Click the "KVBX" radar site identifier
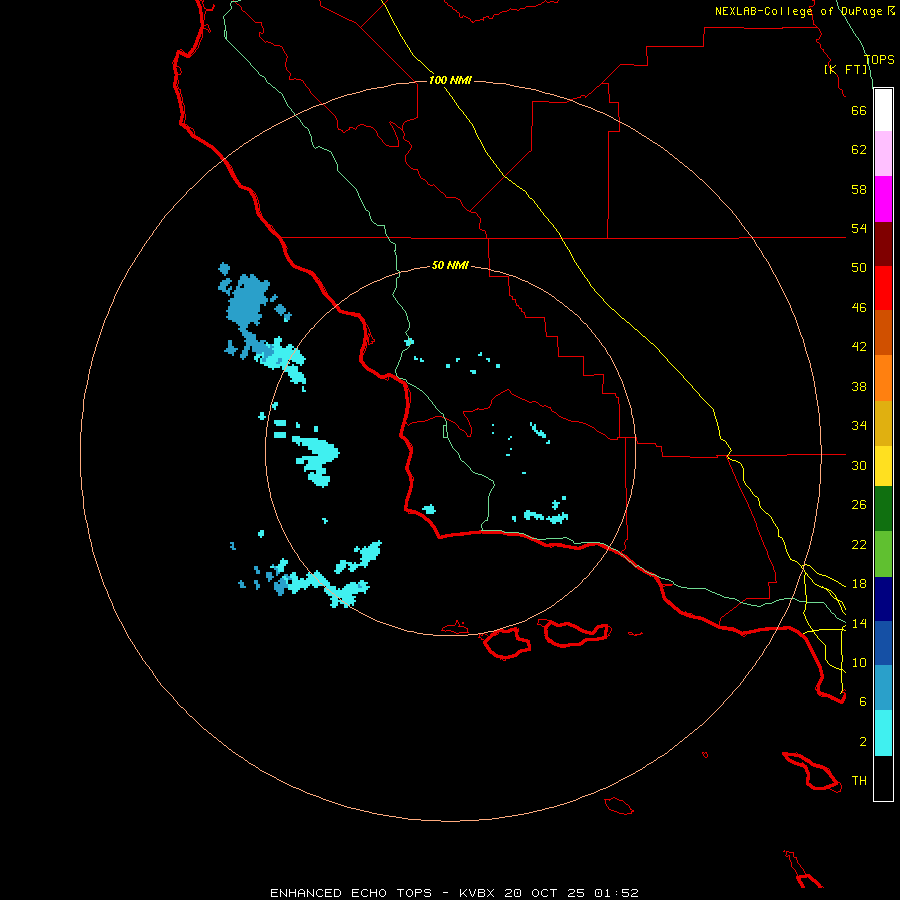This screenshot has width=900, height=900. [476, 893]
